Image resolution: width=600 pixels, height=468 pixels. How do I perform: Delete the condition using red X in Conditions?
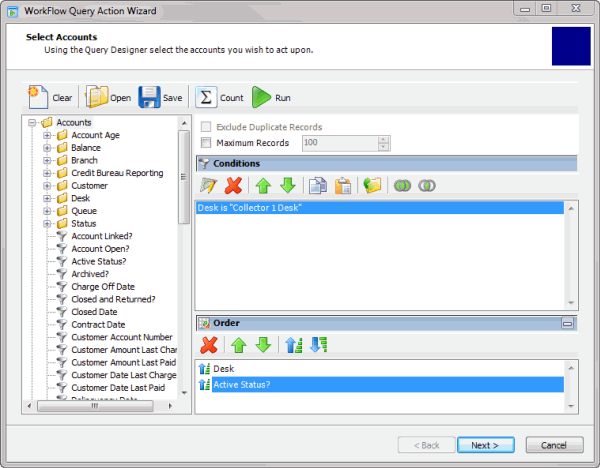[233, 185]
